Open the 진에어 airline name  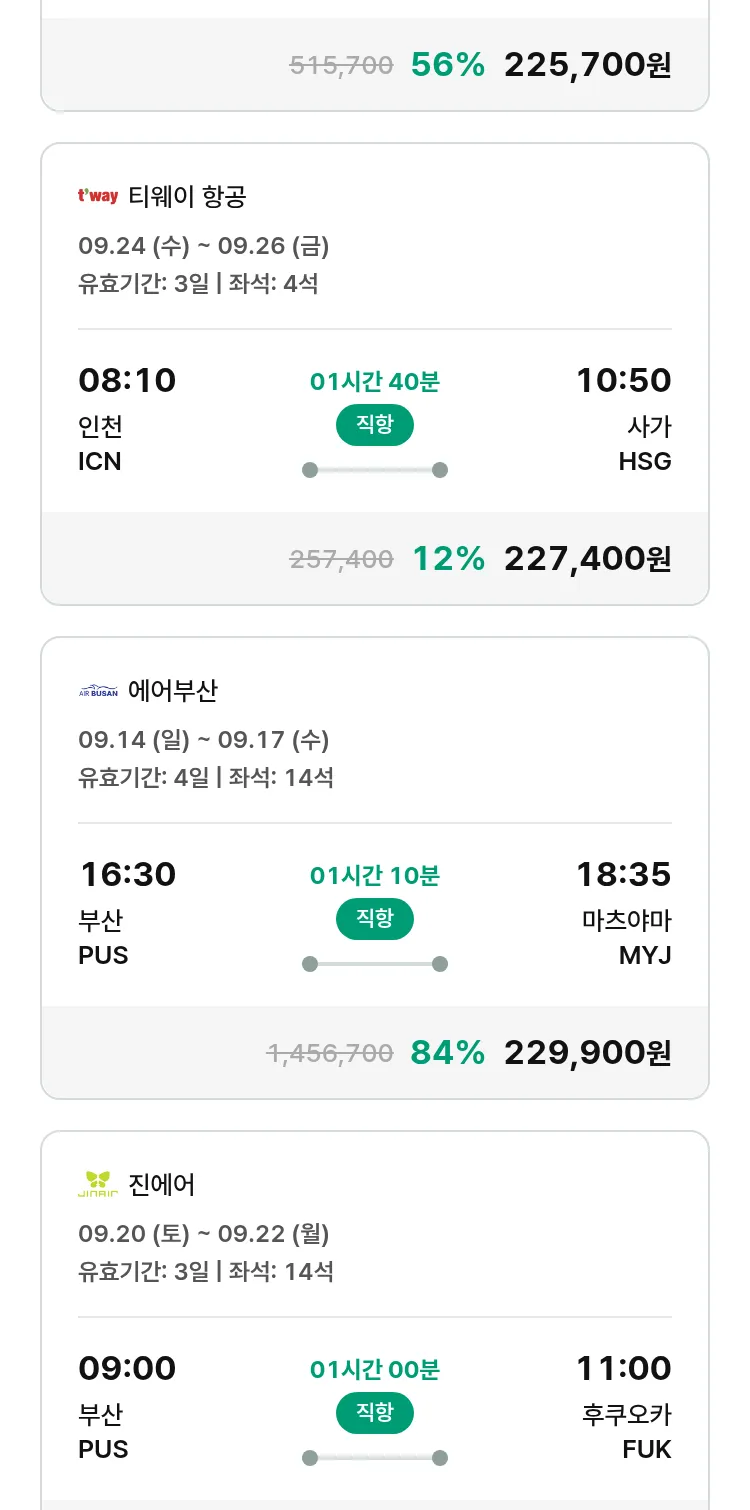[x=162, y=1184]
